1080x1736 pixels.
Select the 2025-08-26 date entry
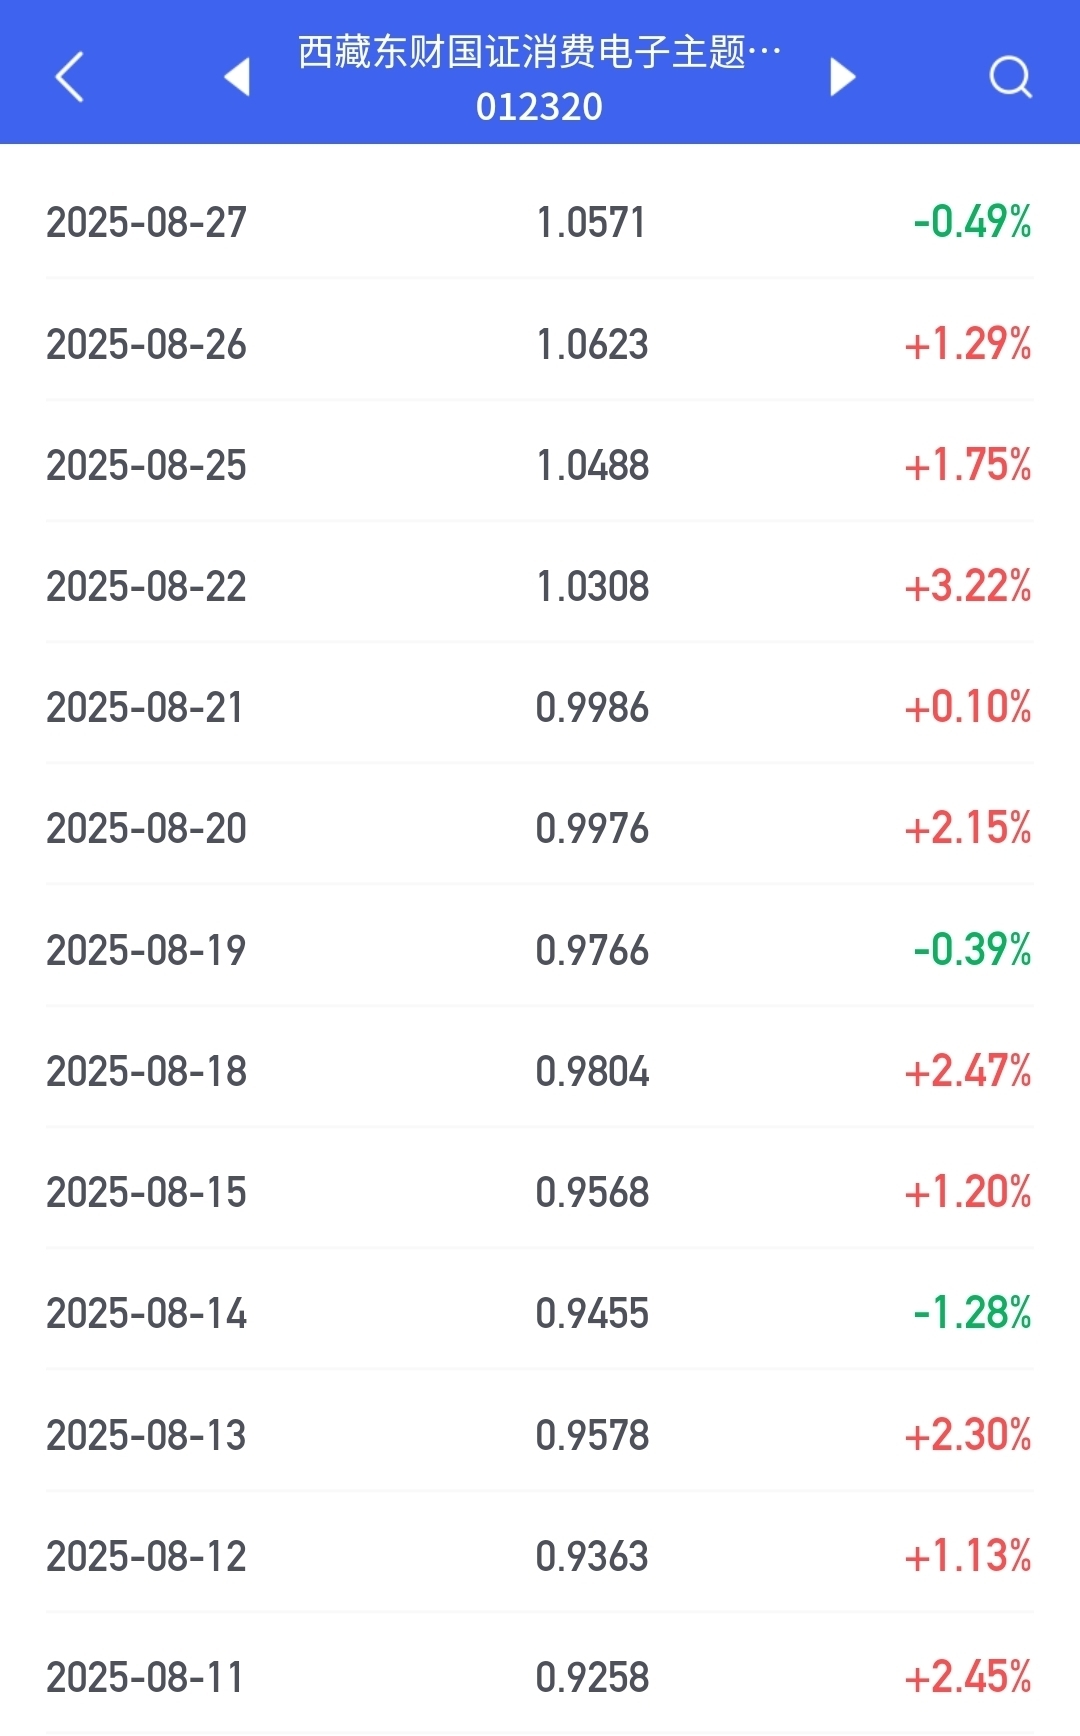[146, 344]
